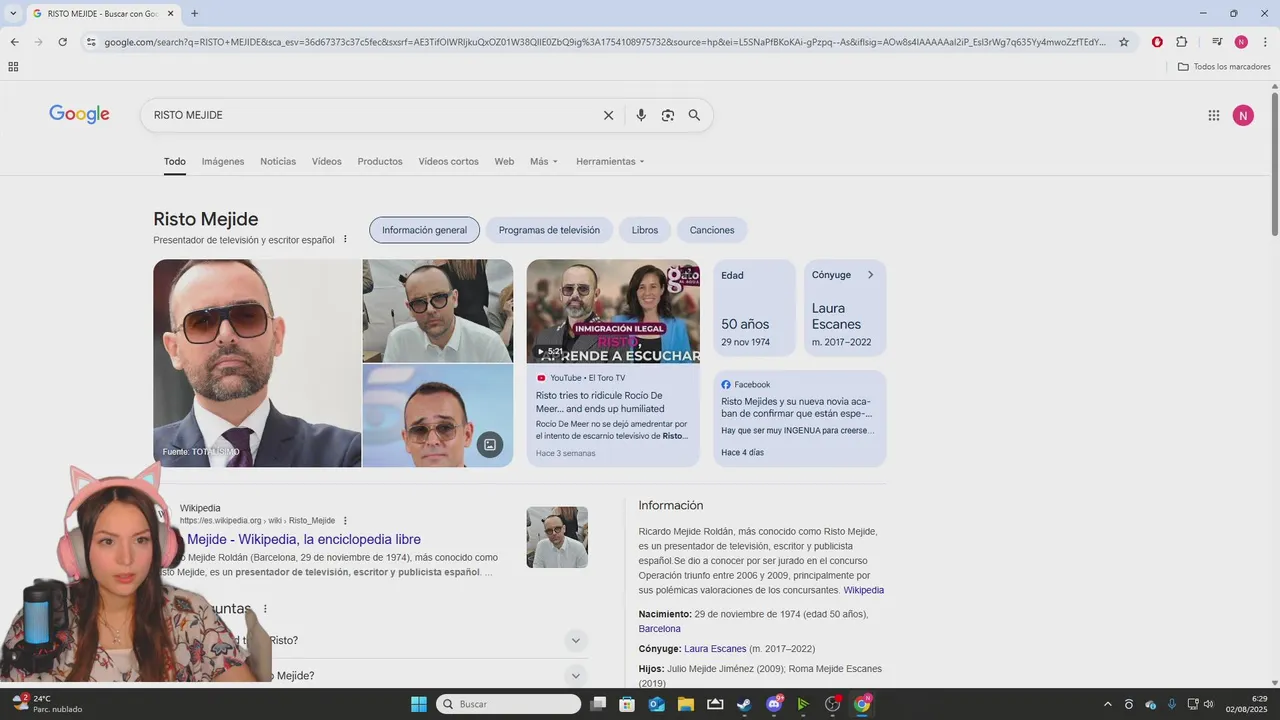This screenshot has height=720, width=1280.
Task: Switch to the Imágenes tab
Action: click(x=223, y=161)
